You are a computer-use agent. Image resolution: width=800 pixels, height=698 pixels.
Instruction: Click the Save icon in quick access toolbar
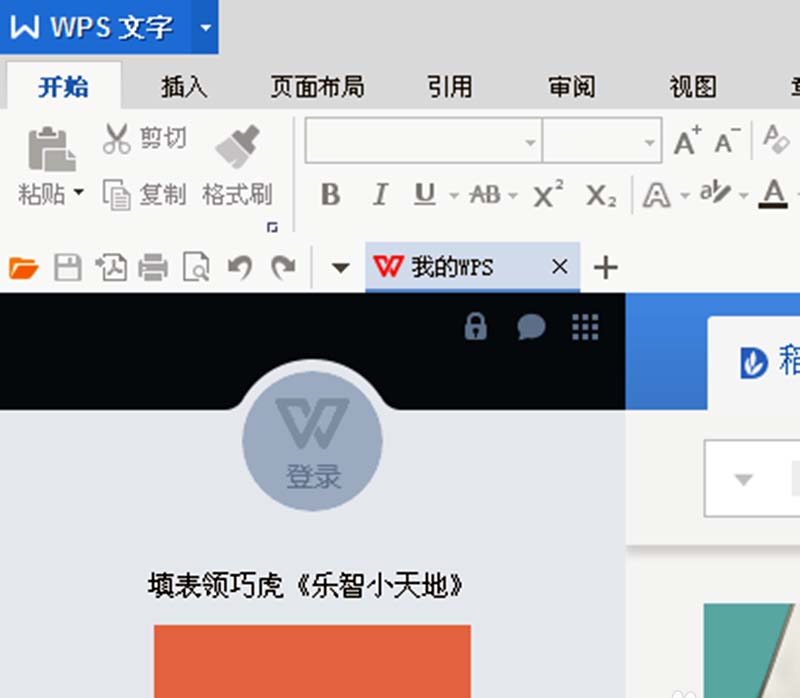[67, 267]
